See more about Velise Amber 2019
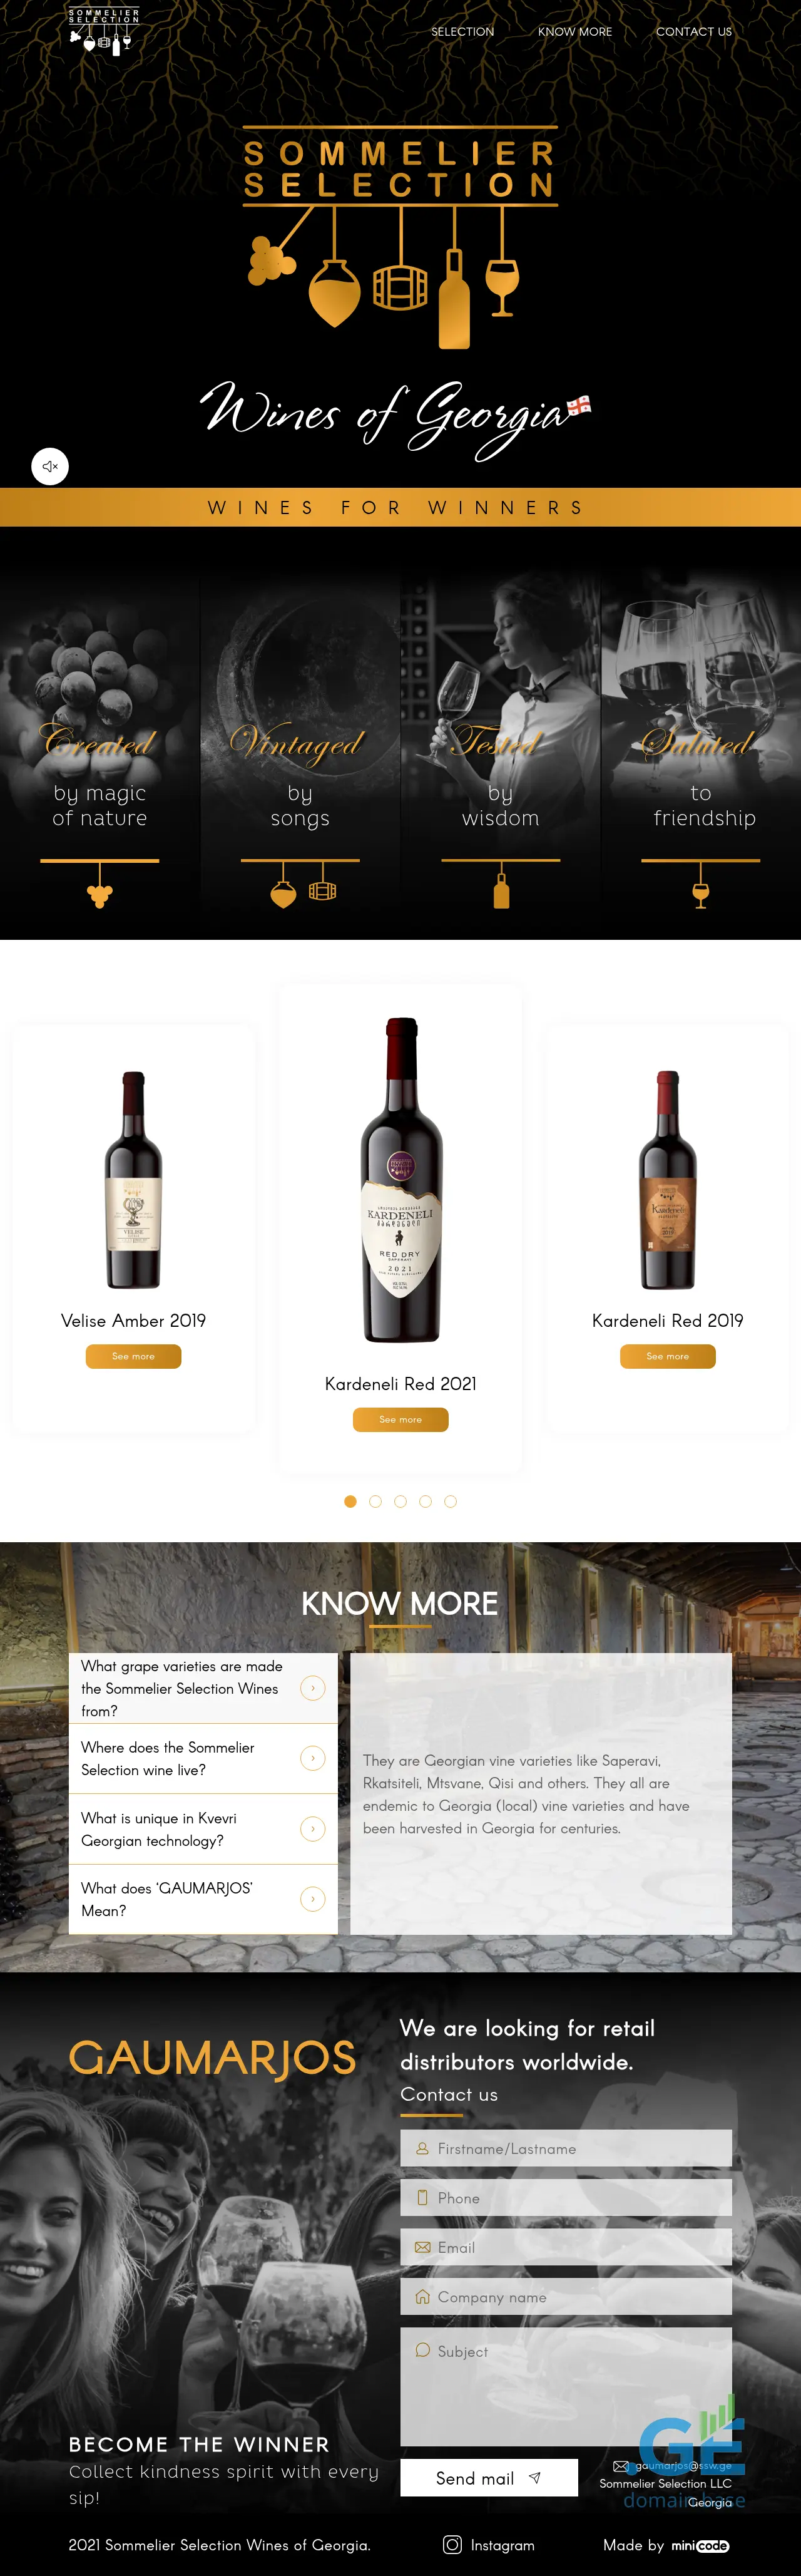Viewport: 801px width, 2576px height. point(133,1356)
